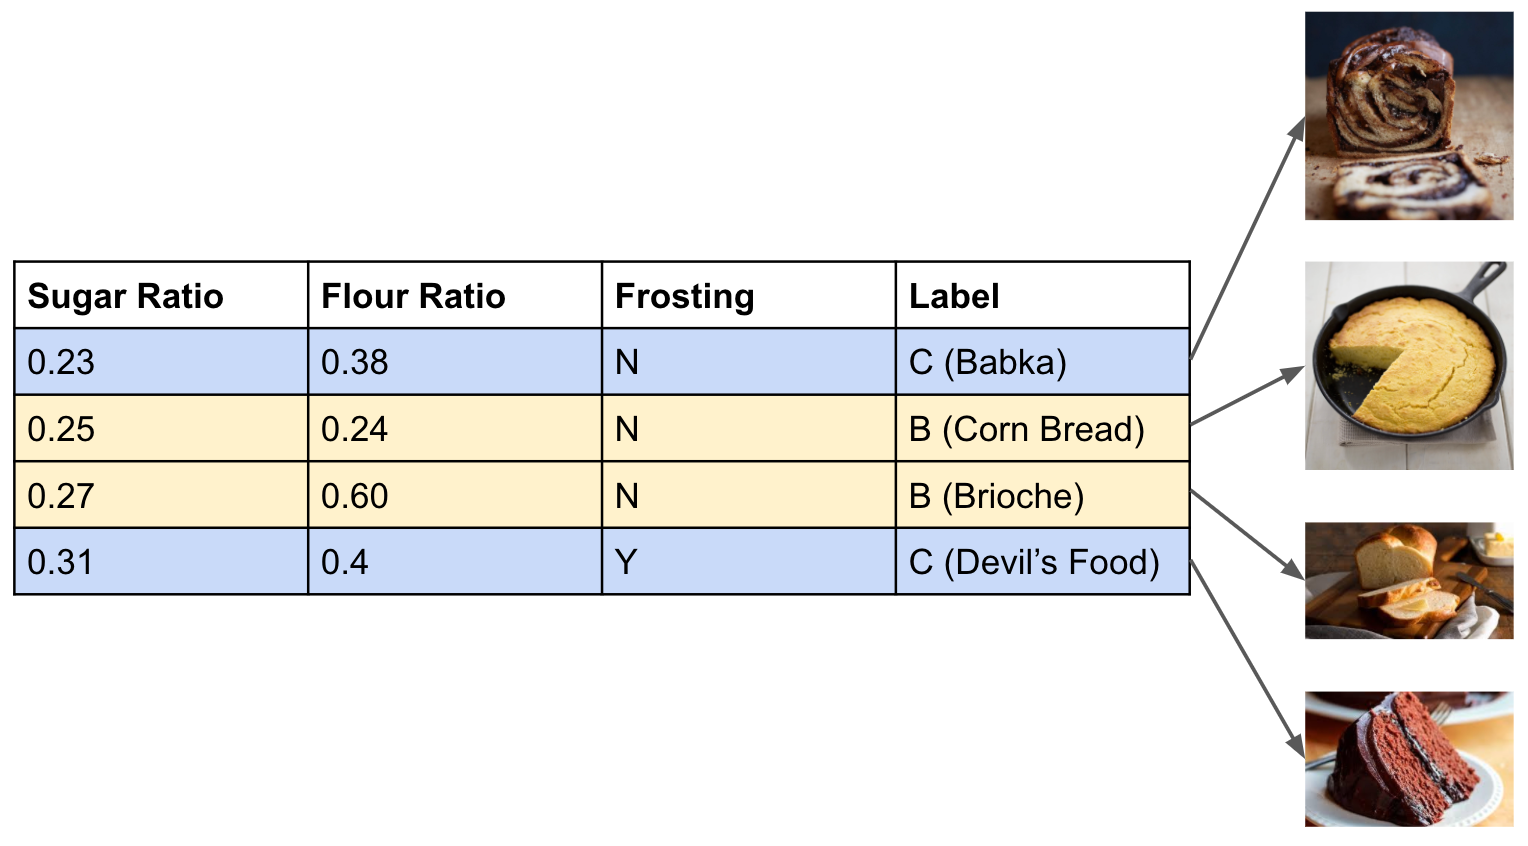This screenshot has height=846, width=1528.
Task: Select the Sugar Ratio column header
Action: tap(161, 296)
